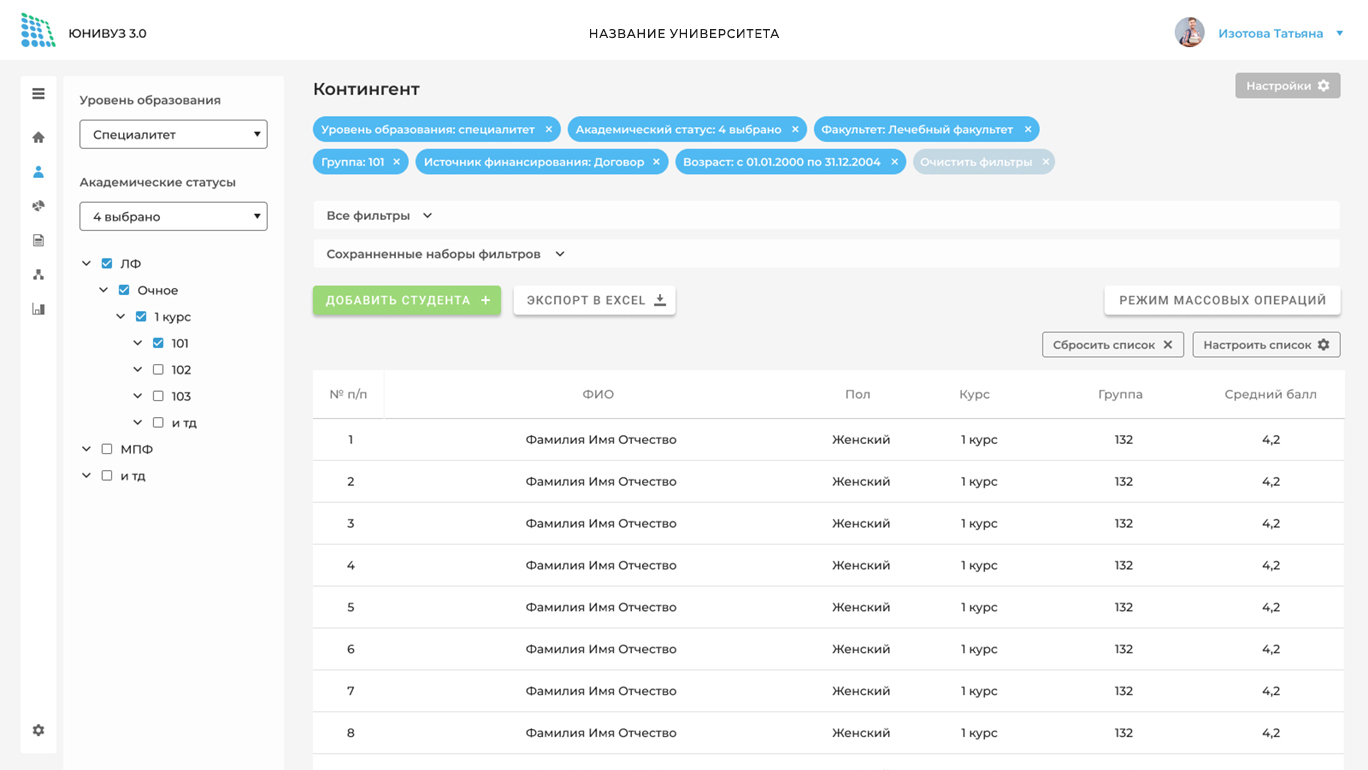Viewport: 1368px width, 770px height.
Task: Open the document sidebar icon
Action: click(x=38, y=240)
